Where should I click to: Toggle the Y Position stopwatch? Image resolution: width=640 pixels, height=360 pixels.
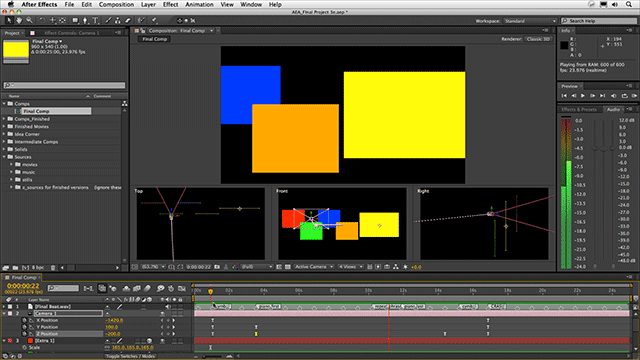point(24,327)
